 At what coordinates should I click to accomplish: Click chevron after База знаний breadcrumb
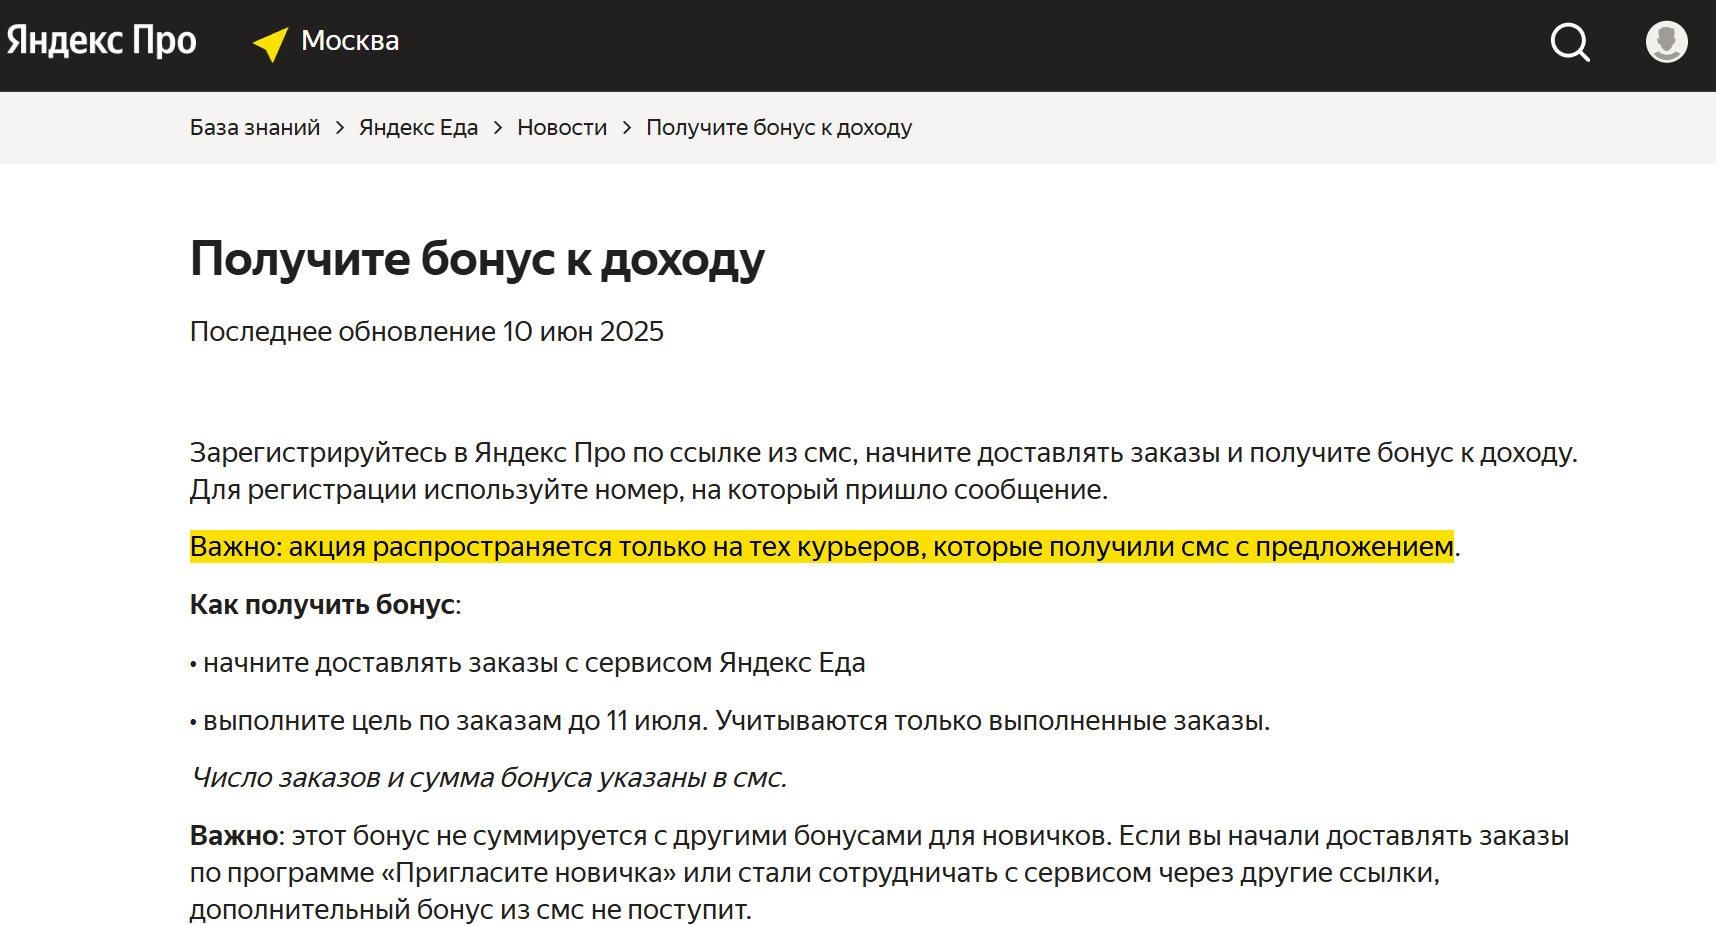pos(340,128)
